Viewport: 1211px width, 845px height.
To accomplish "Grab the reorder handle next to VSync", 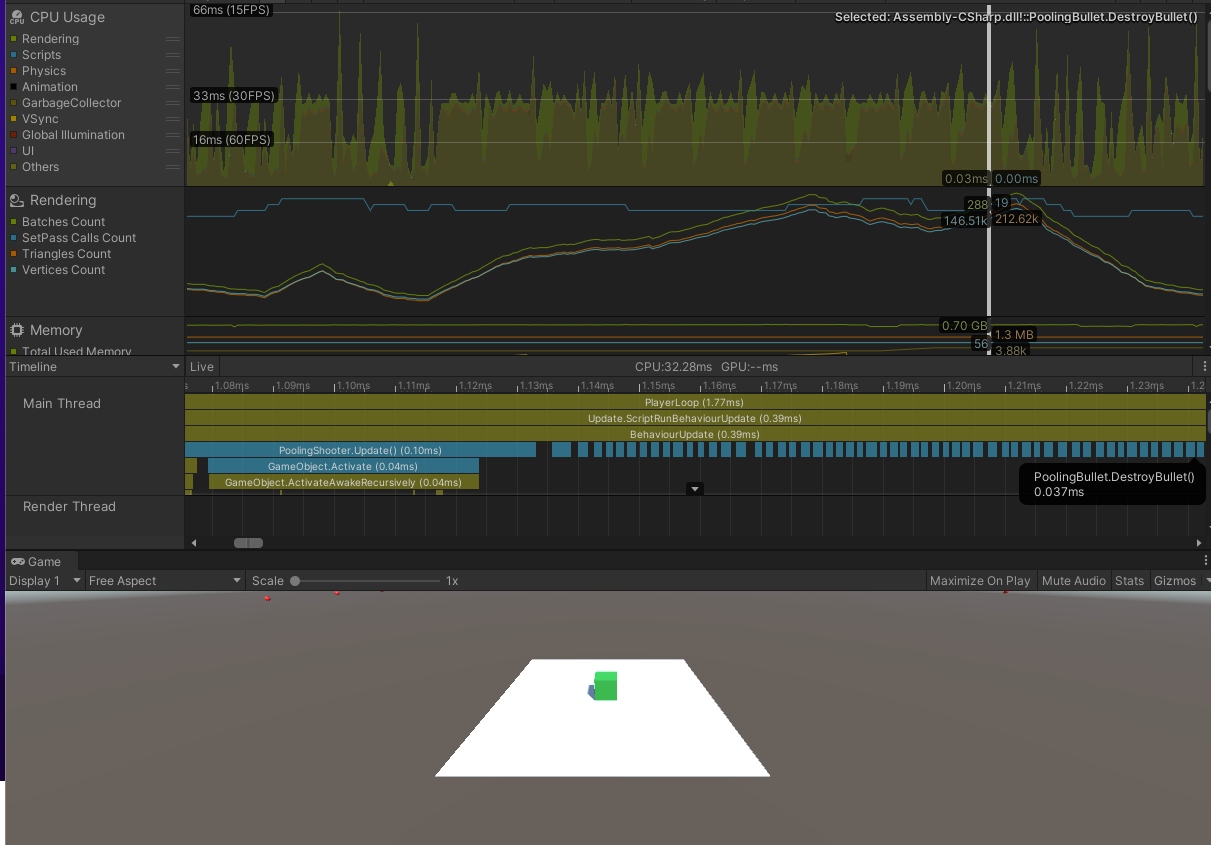I will click(173, 119).
